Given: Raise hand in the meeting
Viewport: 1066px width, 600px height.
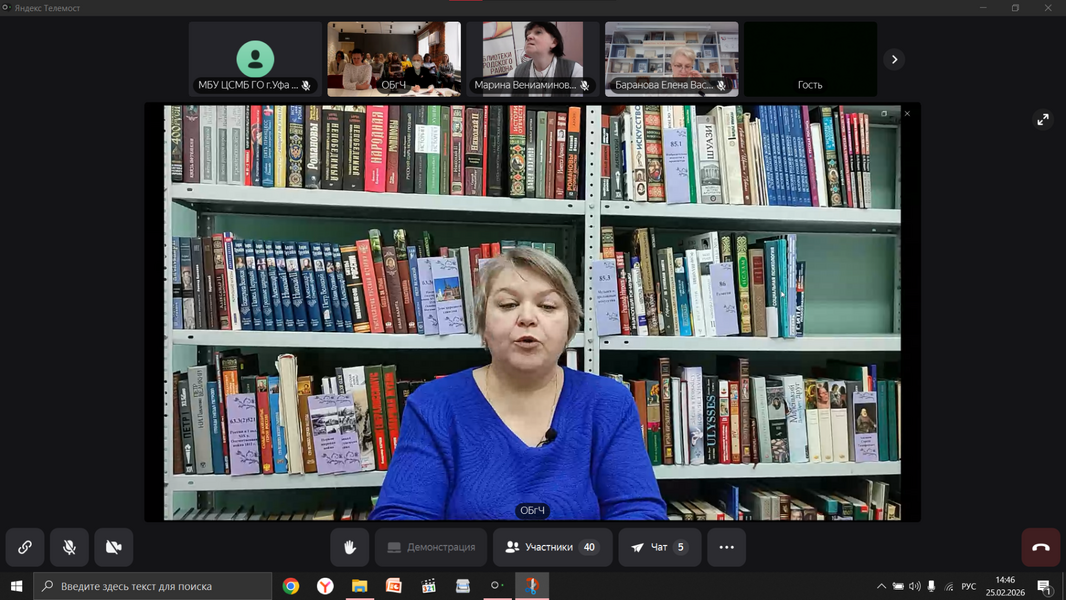Looking at the screenshot, I should click(350, 547).
